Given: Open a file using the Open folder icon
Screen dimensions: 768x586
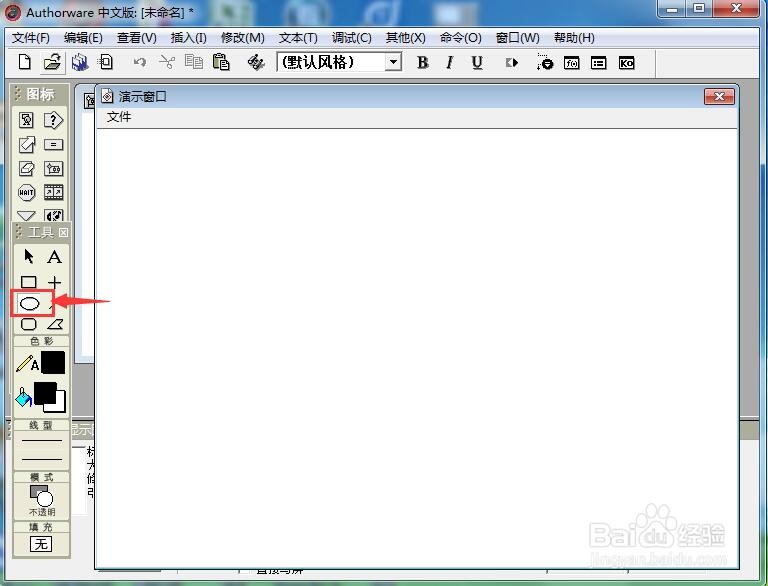Looking at the screenshot, I should (52, 62).
